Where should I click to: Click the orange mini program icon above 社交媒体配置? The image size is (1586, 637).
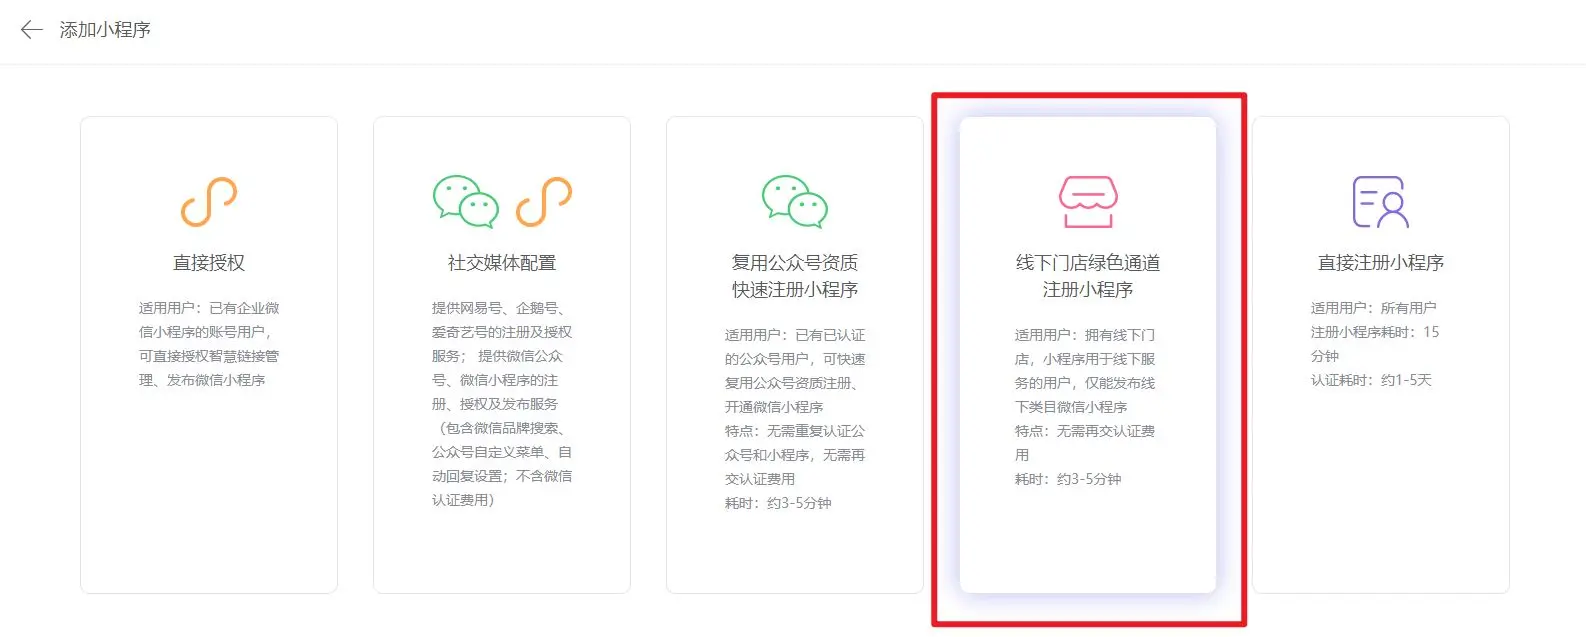[x=544, y=201]
